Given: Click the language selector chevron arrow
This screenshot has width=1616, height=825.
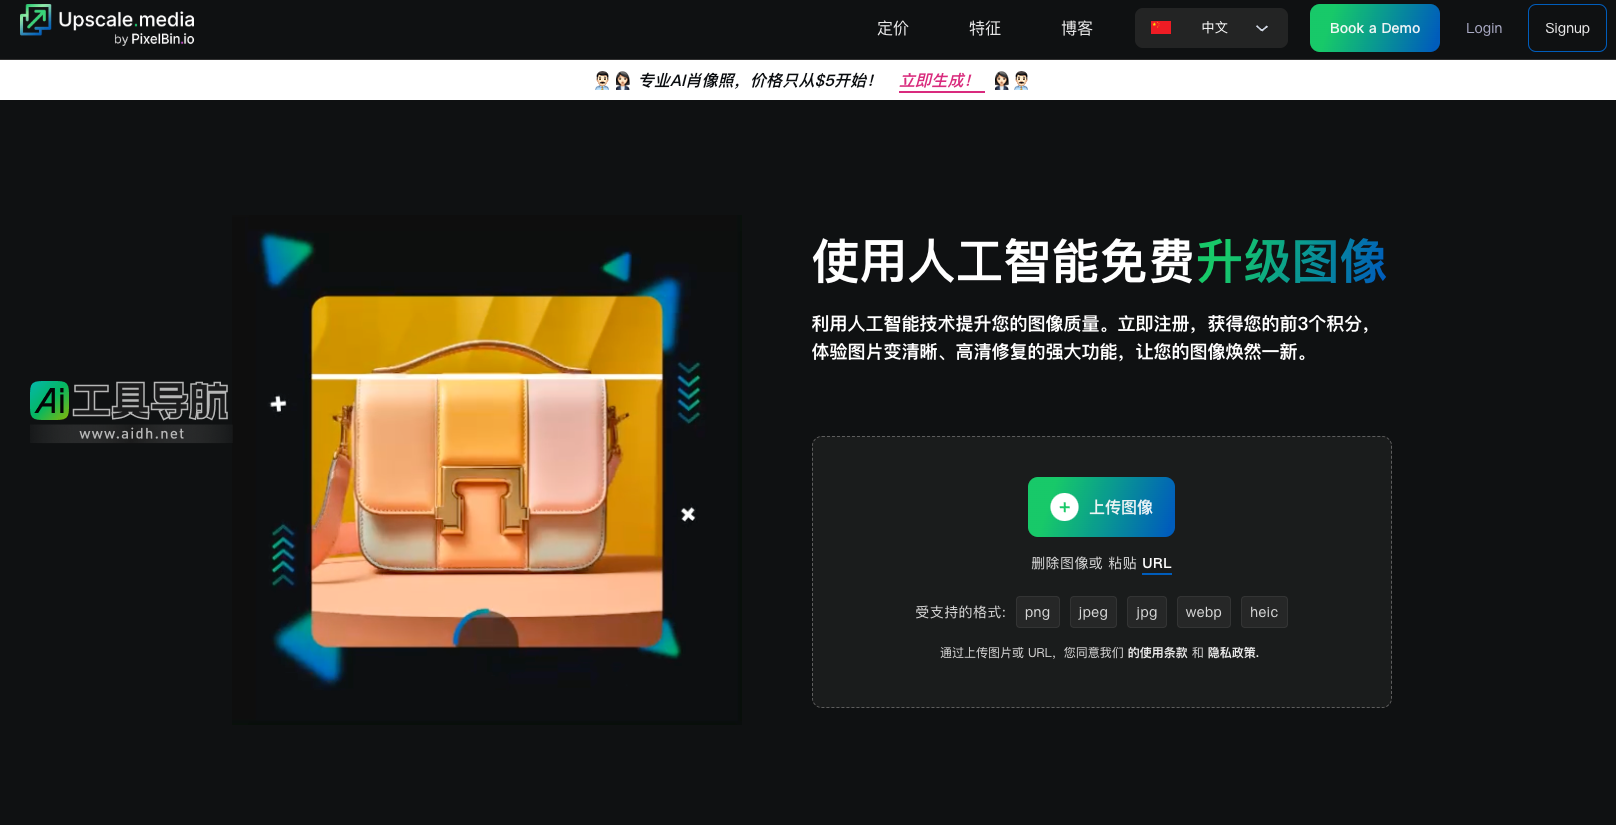Looking at the screenshot, I should 1262,28.
